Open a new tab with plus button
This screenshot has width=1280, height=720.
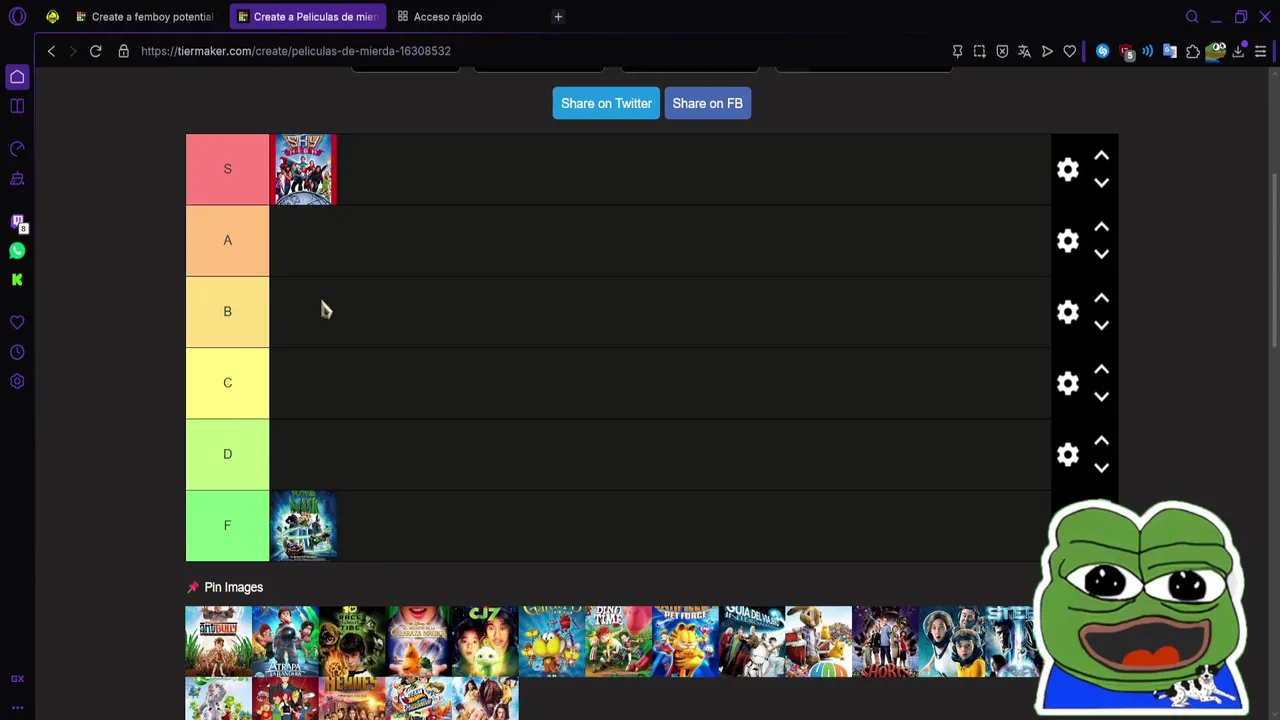(x=558, y=17)
